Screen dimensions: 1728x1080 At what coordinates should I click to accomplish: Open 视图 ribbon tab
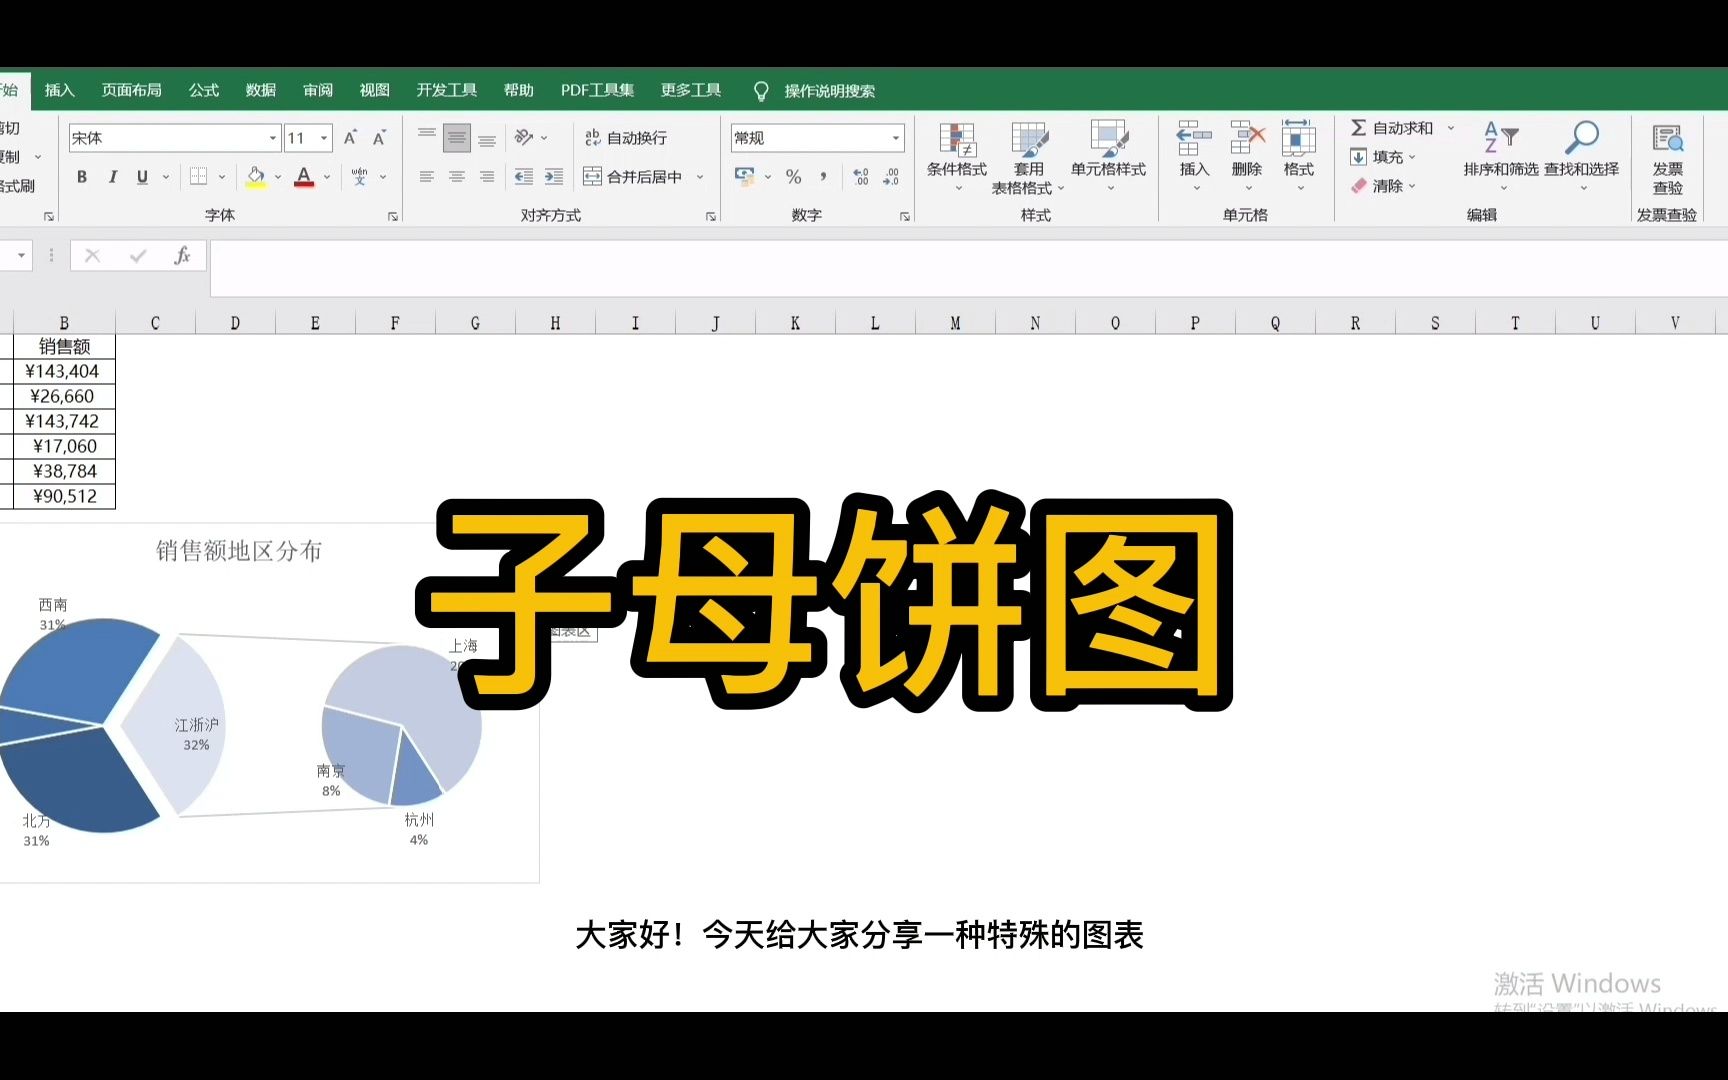(375, 90)
